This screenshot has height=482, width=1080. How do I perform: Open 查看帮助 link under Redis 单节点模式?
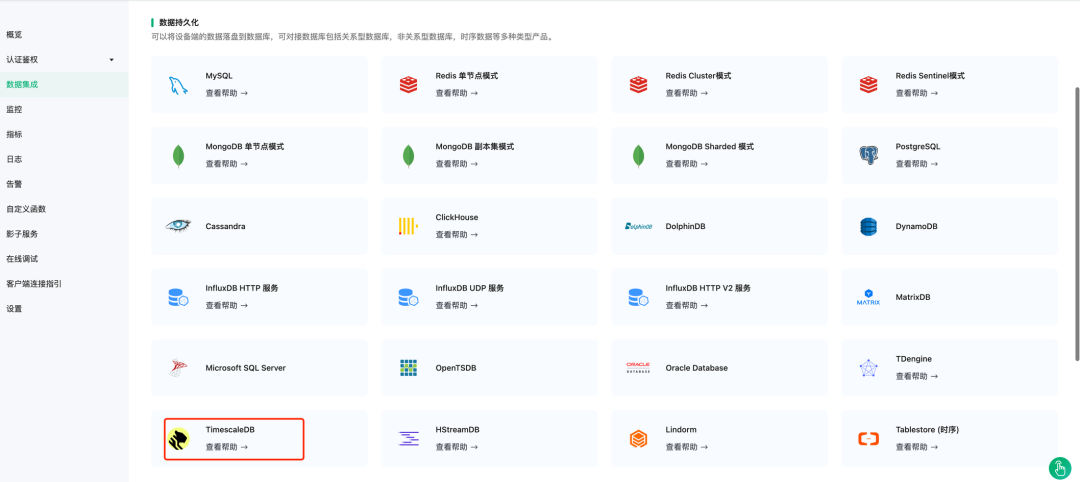coord(456,93)
